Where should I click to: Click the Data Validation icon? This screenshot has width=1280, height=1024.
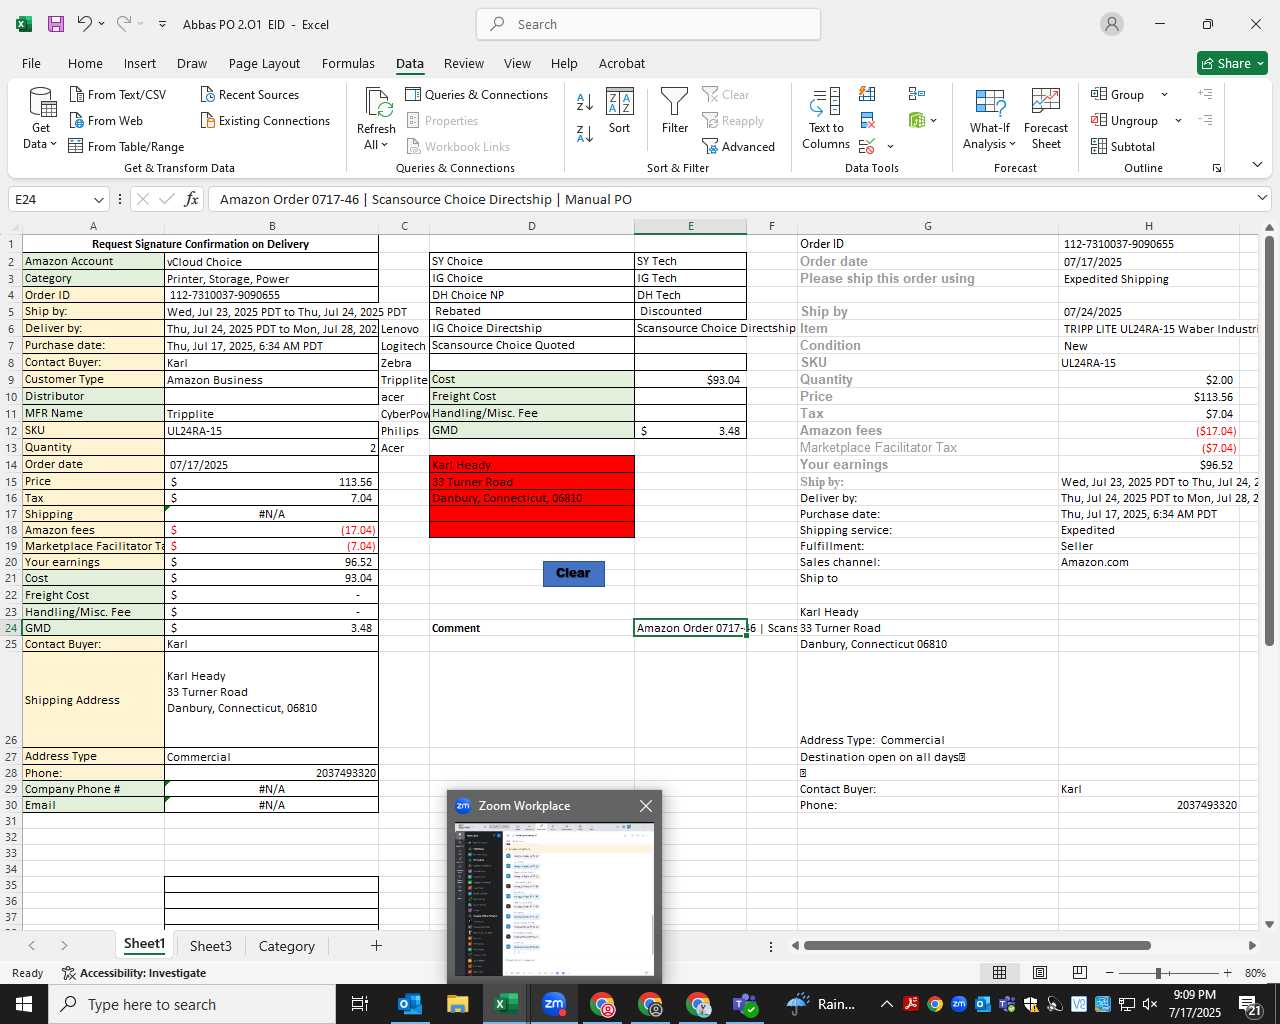point(866,146)
